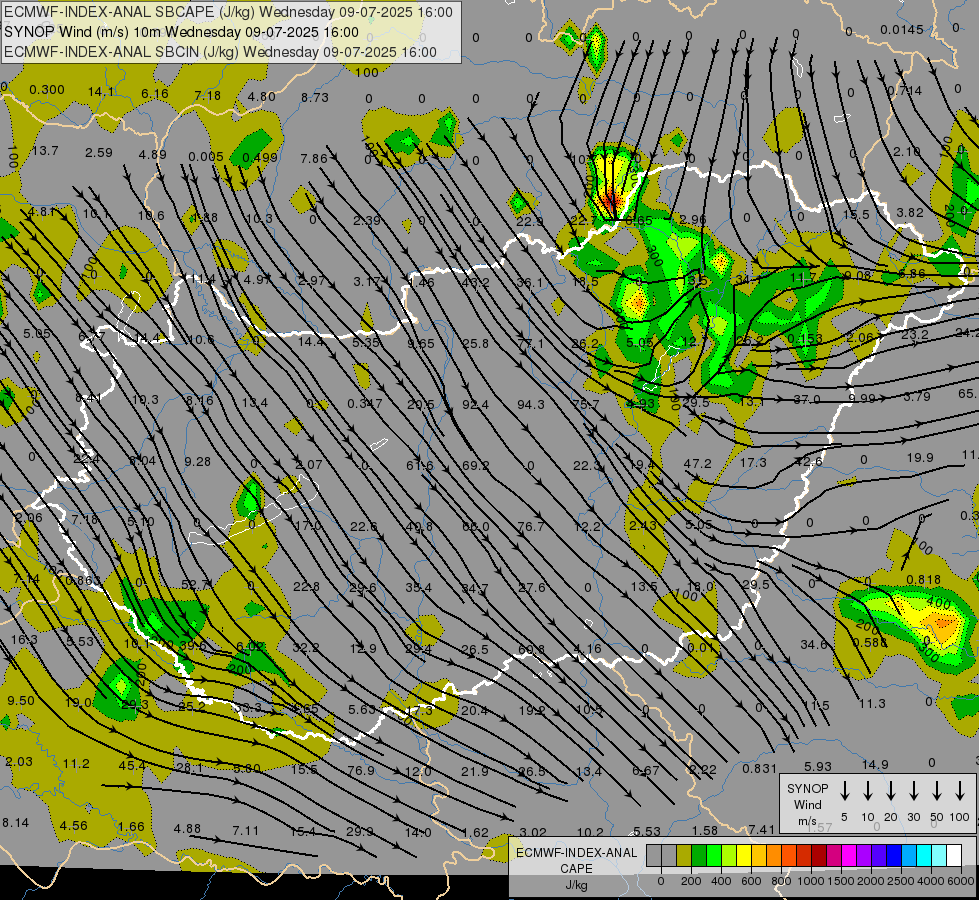This screenshot has width=979, height=900.
Task: Click the 400 contour label in southeast
Action: pyautogui.click(x=938, y=603)
